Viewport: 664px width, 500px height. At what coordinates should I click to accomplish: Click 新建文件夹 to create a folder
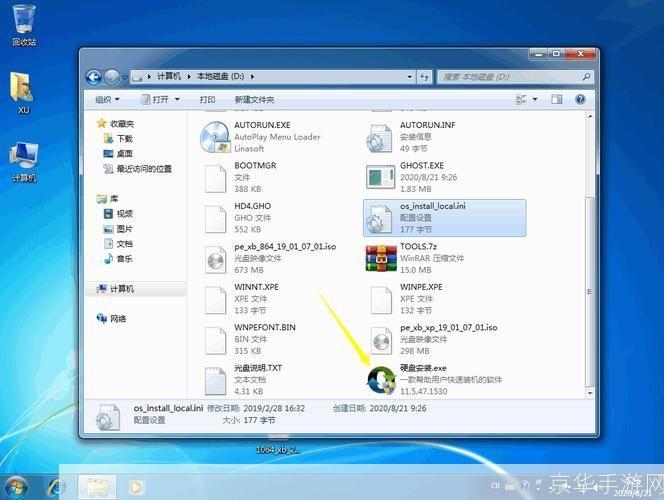[x=255, y=99]
